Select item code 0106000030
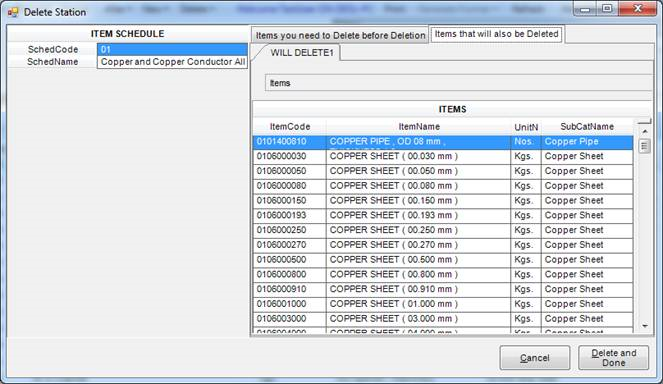 tap(290, 156)
